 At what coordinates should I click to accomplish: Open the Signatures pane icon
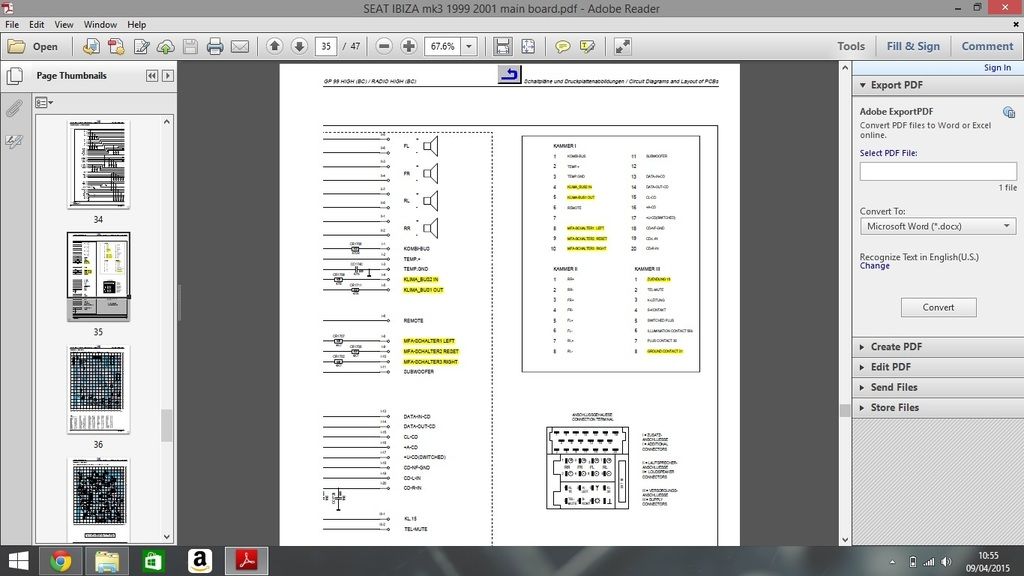[14, 140]
